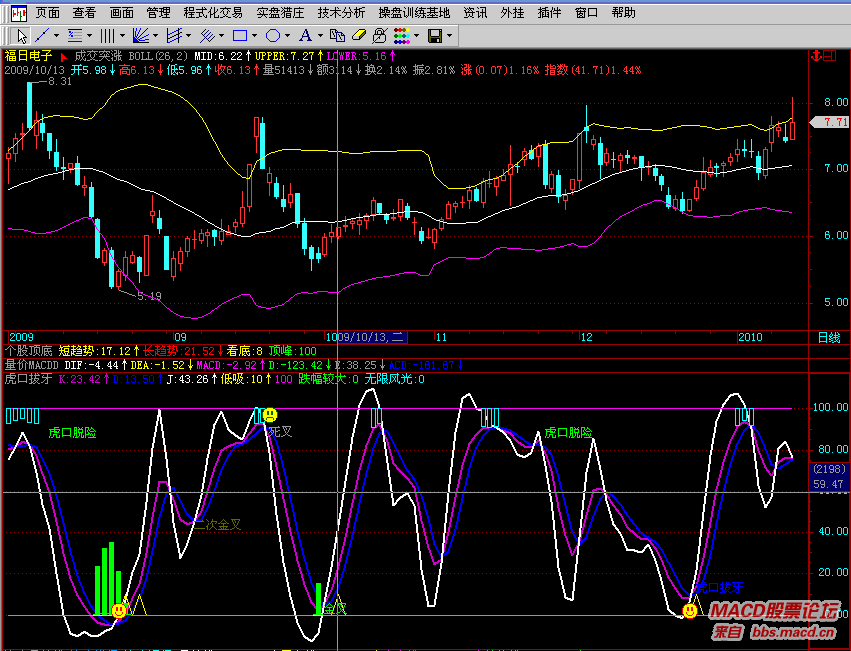The image size is (851, 651).
Task: Toggle the lock drawings icon
Action: click(380, 36)
